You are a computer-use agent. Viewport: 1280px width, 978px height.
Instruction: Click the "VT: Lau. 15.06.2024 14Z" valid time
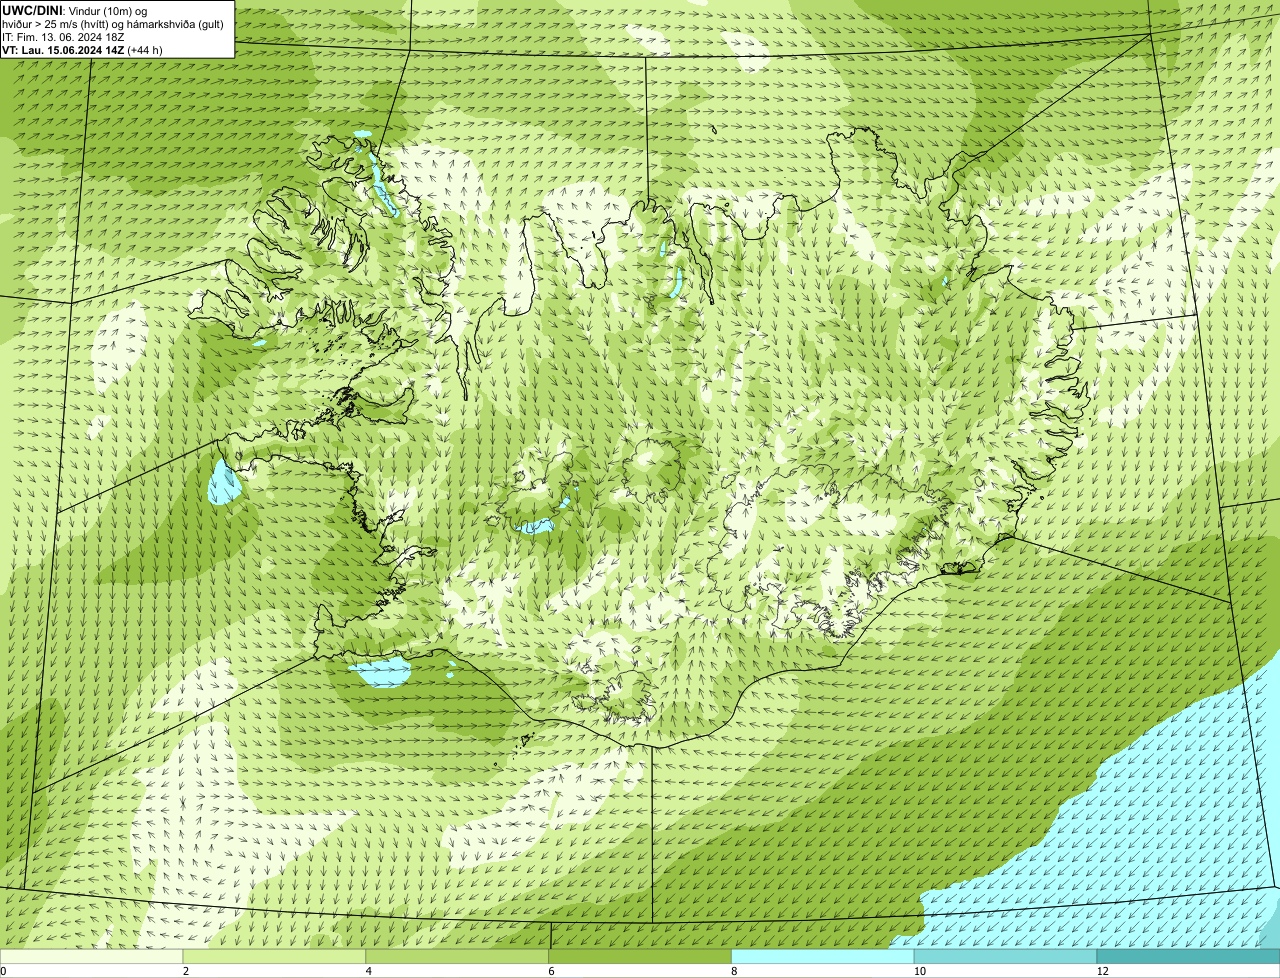coord(63,49)
